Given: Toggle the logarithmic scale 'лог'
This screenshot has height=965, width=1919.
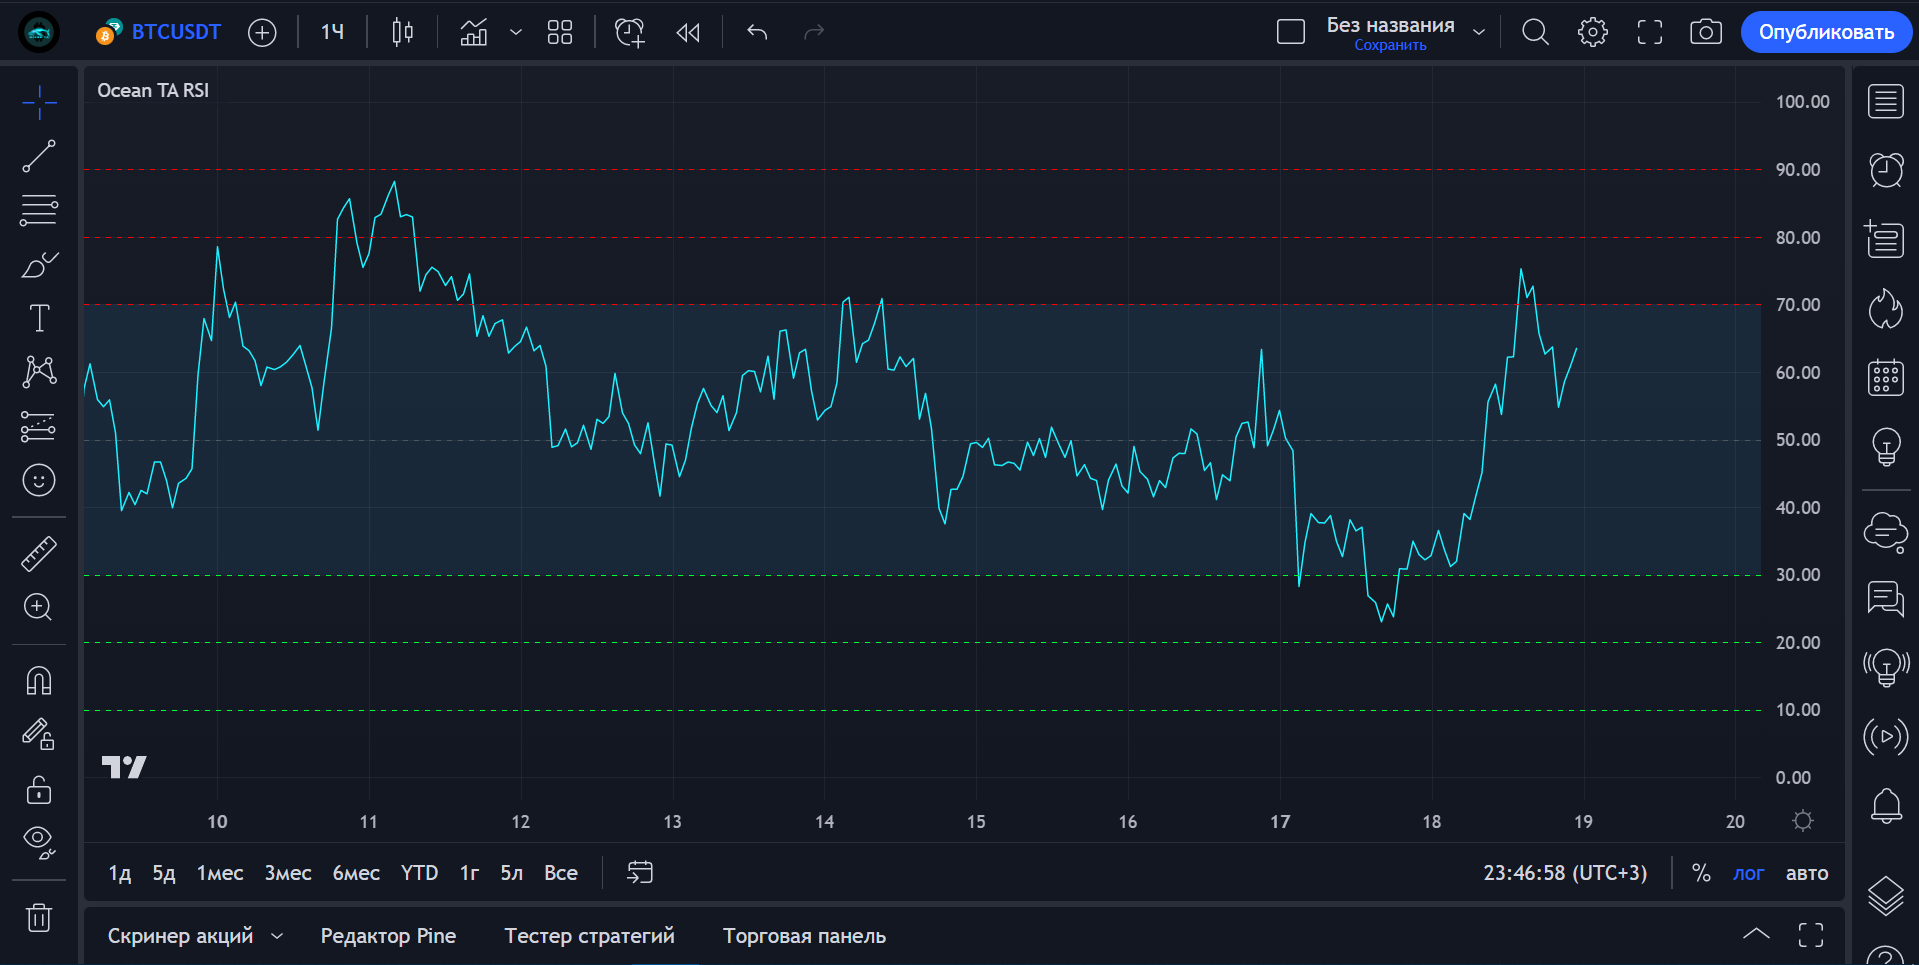Looking at the screenshot, I should (1748, 873).
